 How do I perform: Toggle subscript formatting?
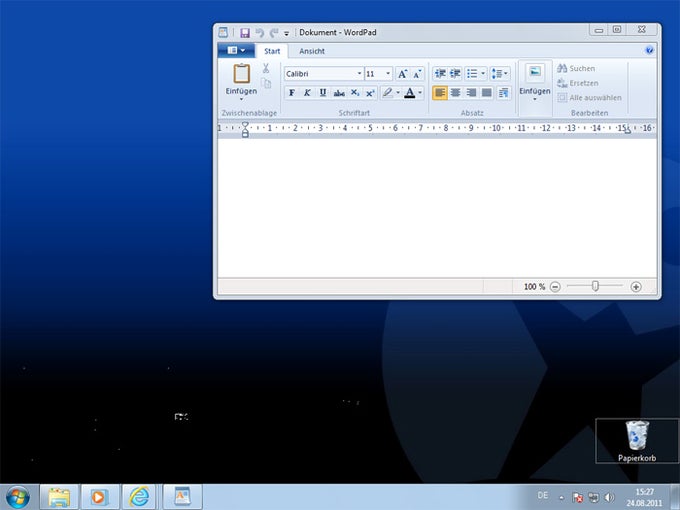[x=355, y=93]
